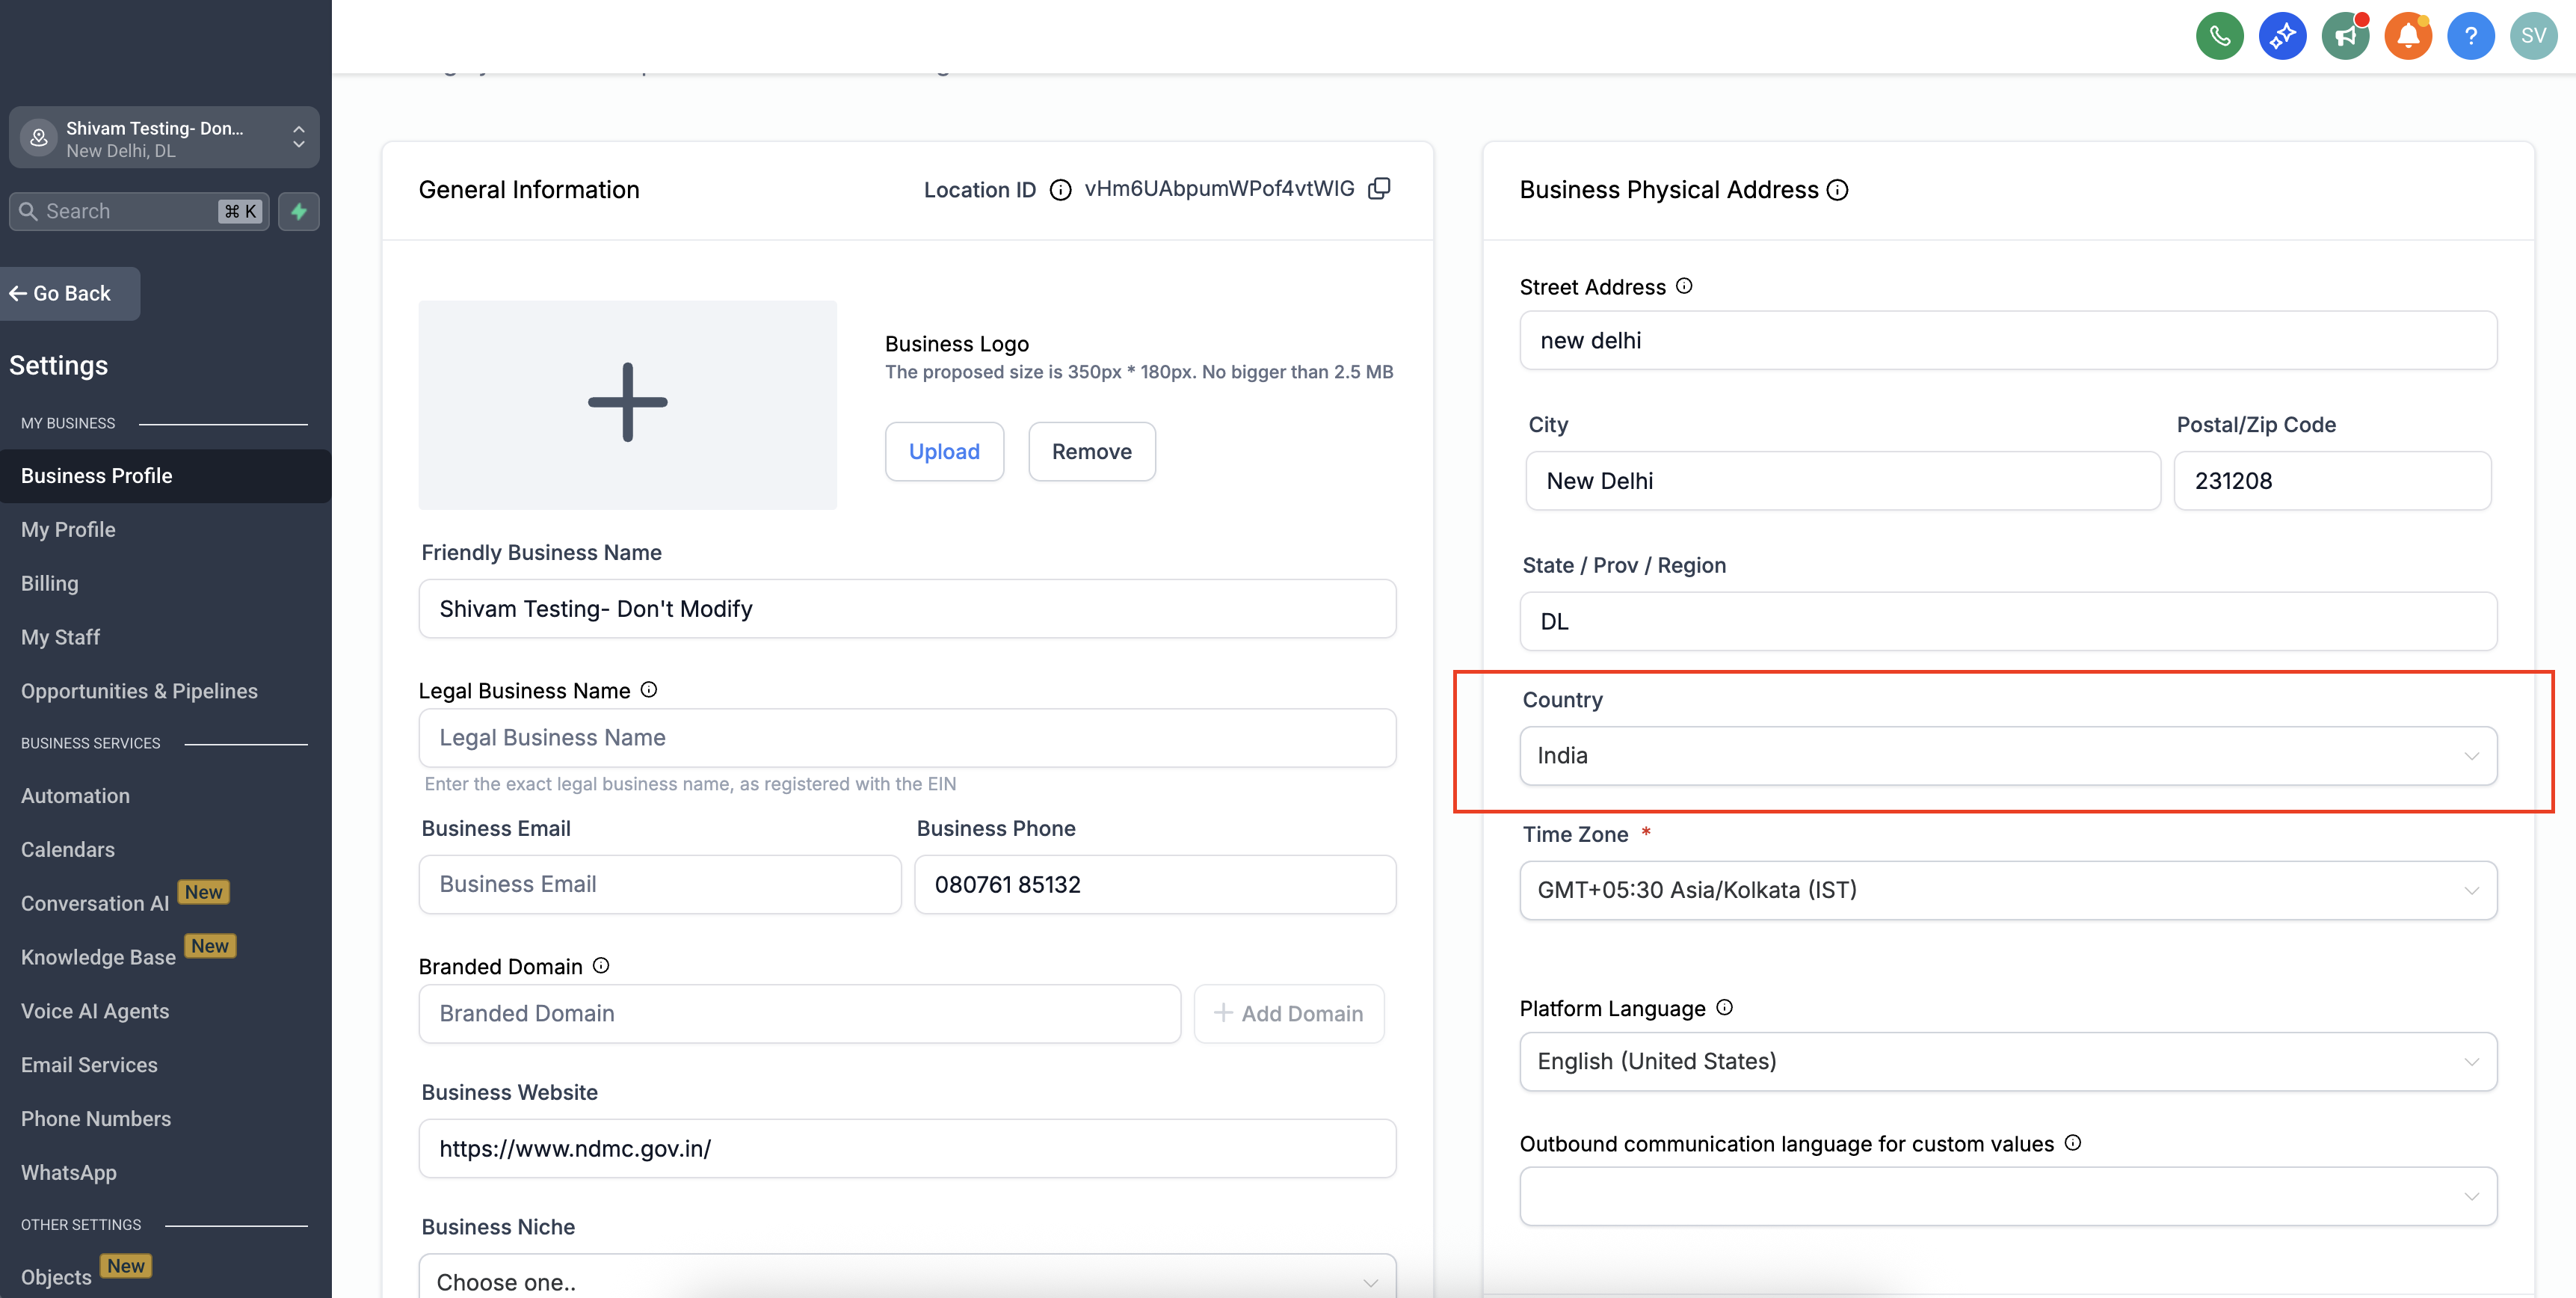Click the green phone dialer icon
Viewport: 2576px width, 1298px height.
click(x=2219, y=37)
